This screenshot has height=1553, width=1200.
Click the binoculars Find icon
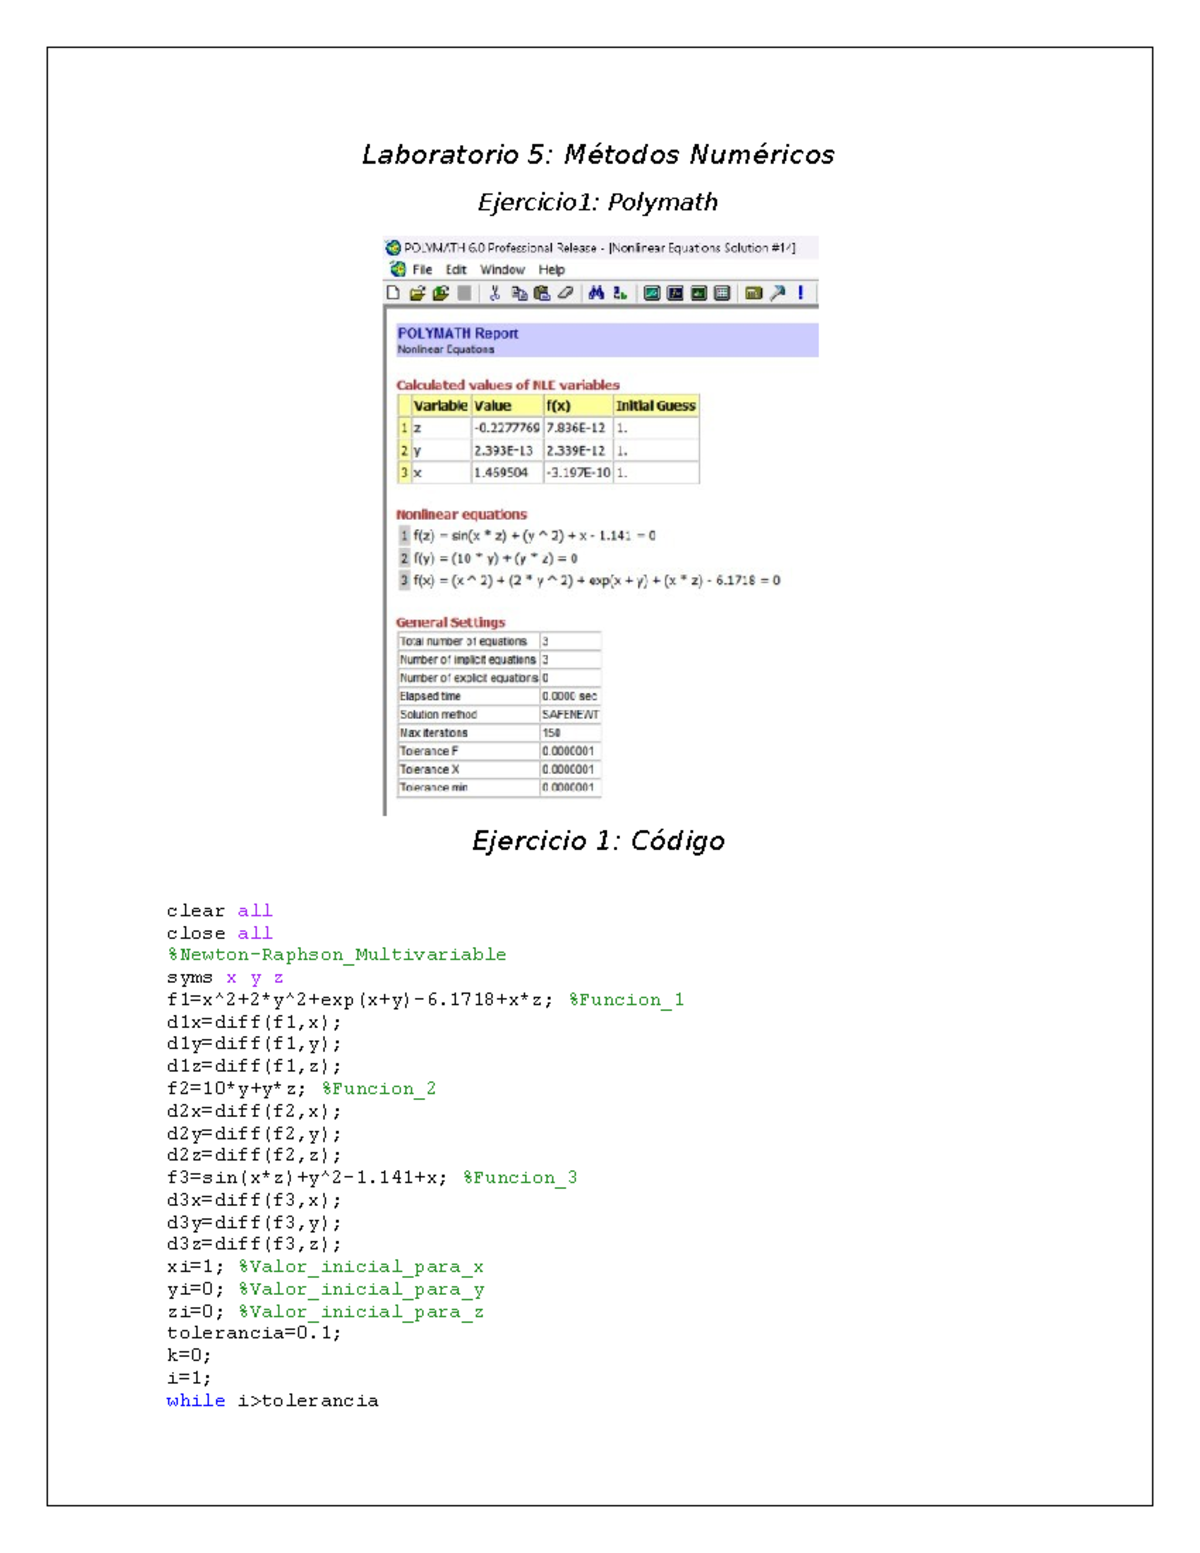tap(596, 293)
